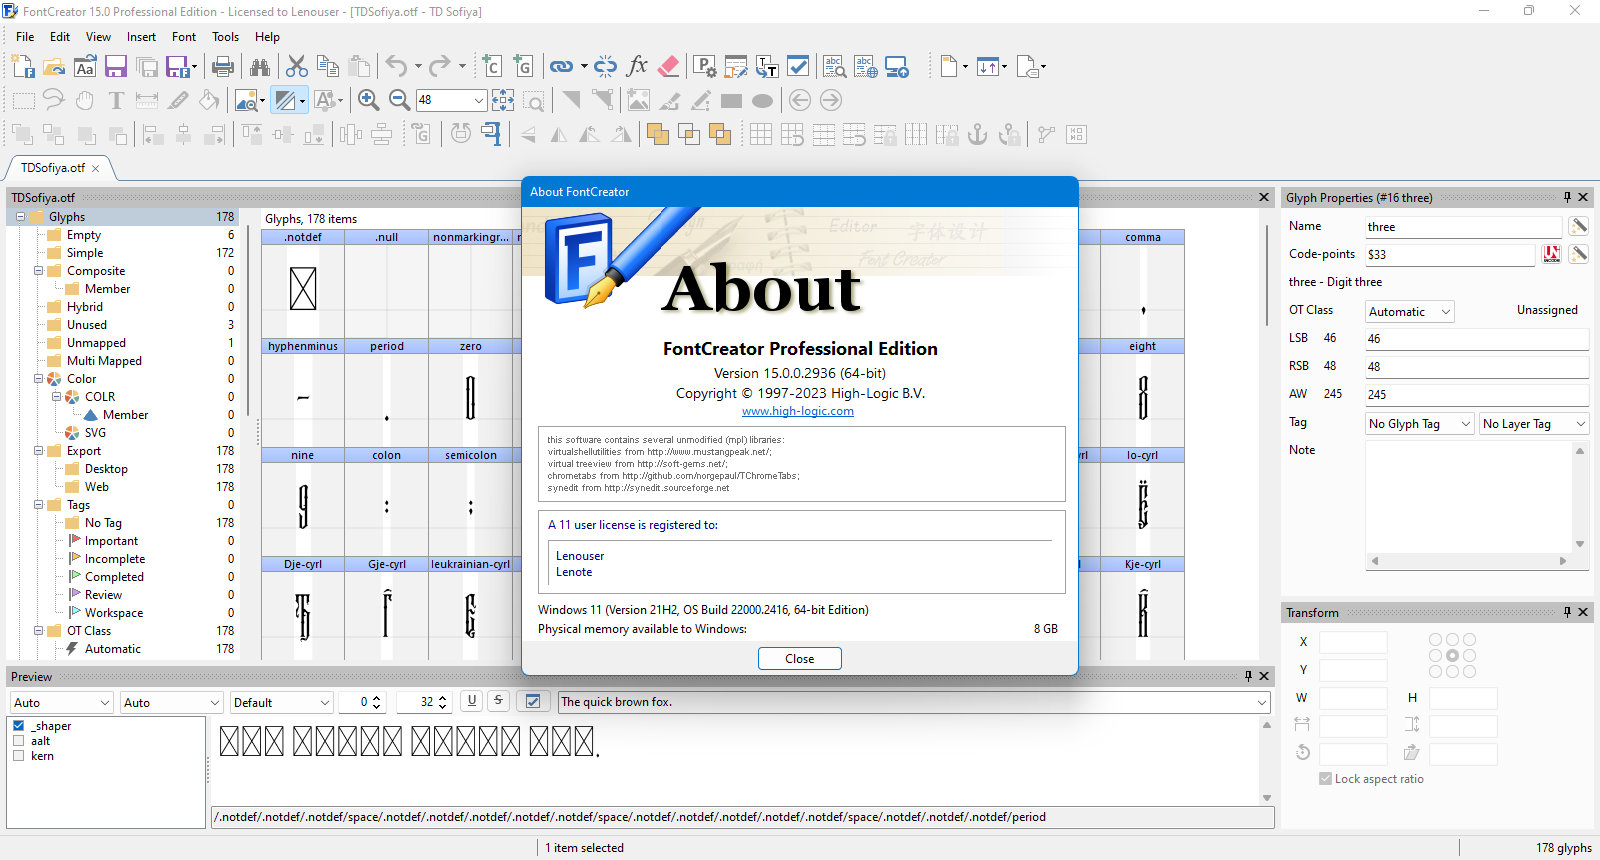1600x860 pixels.
Task: Click the Insert Glyph icon
Action: 523,67
